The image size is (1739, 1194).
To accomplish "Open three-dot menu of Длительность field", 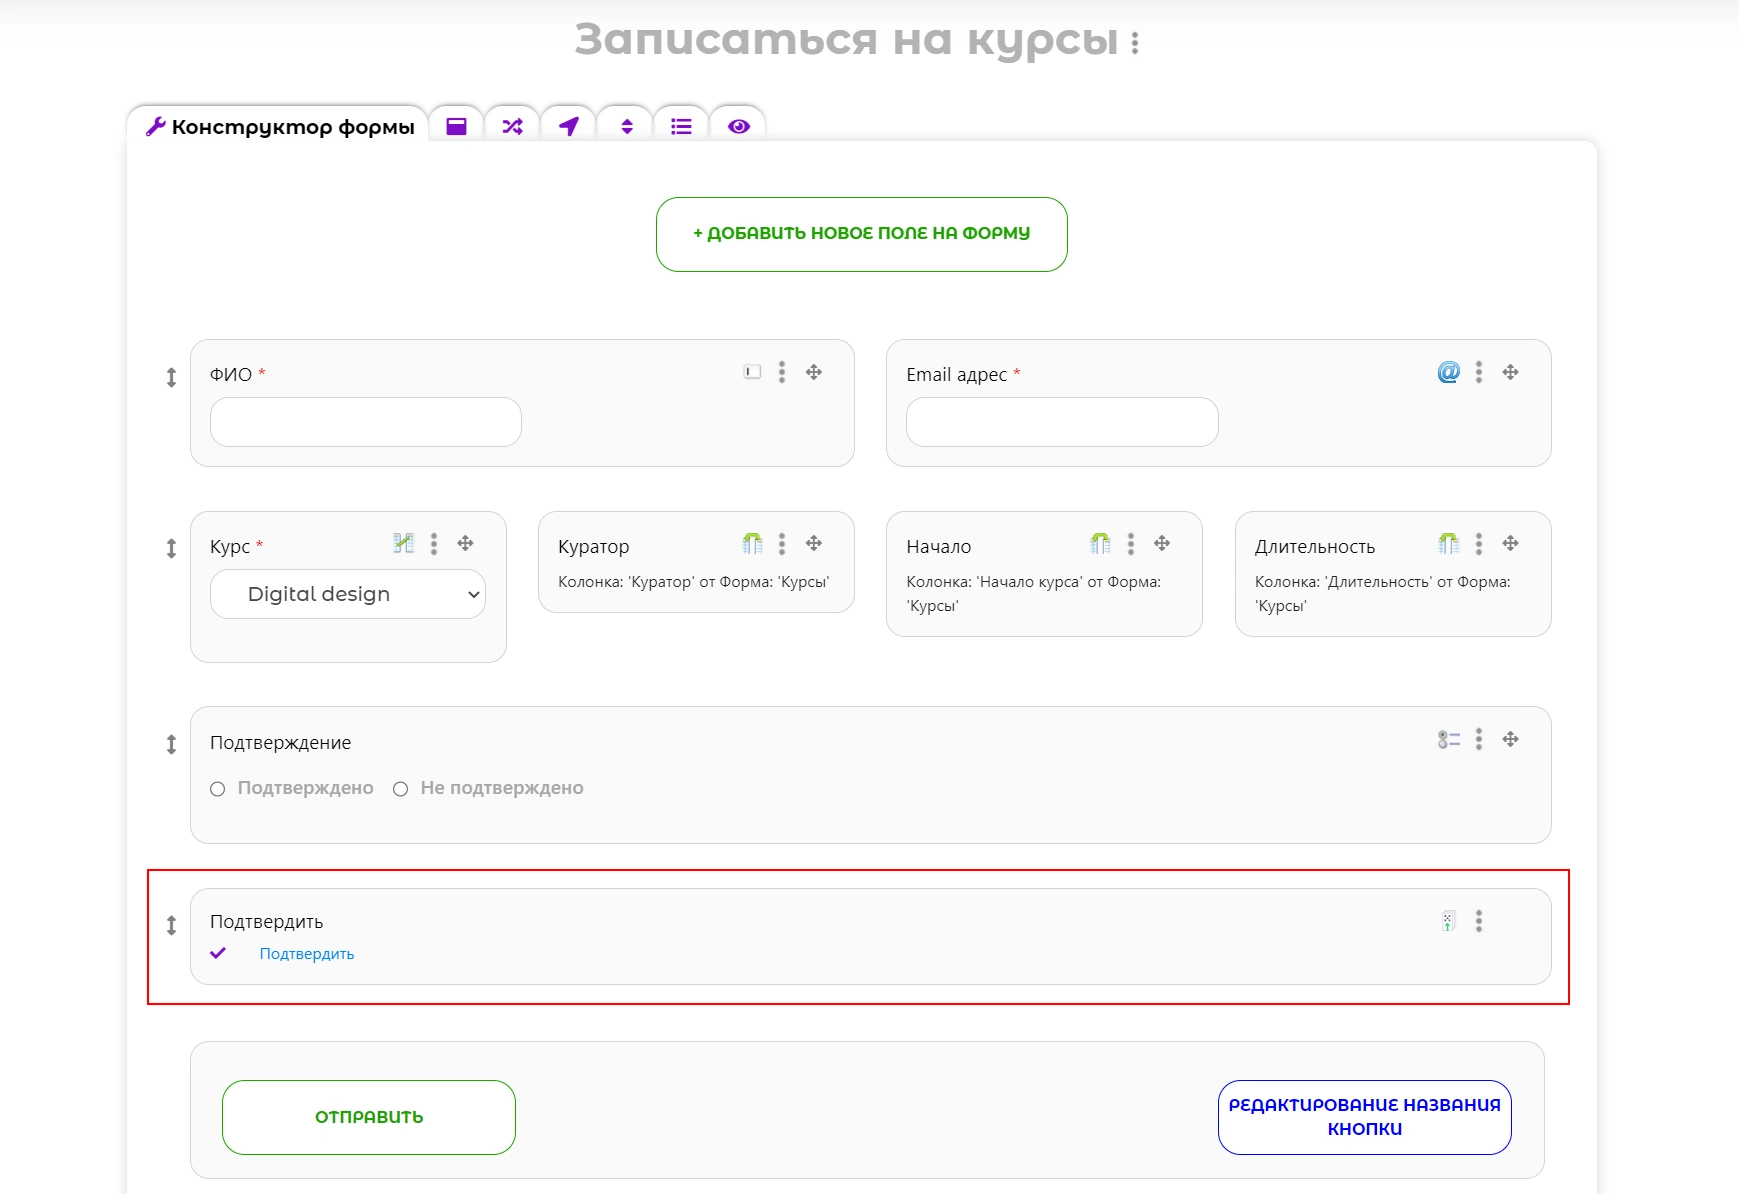I will [1479, 543].
